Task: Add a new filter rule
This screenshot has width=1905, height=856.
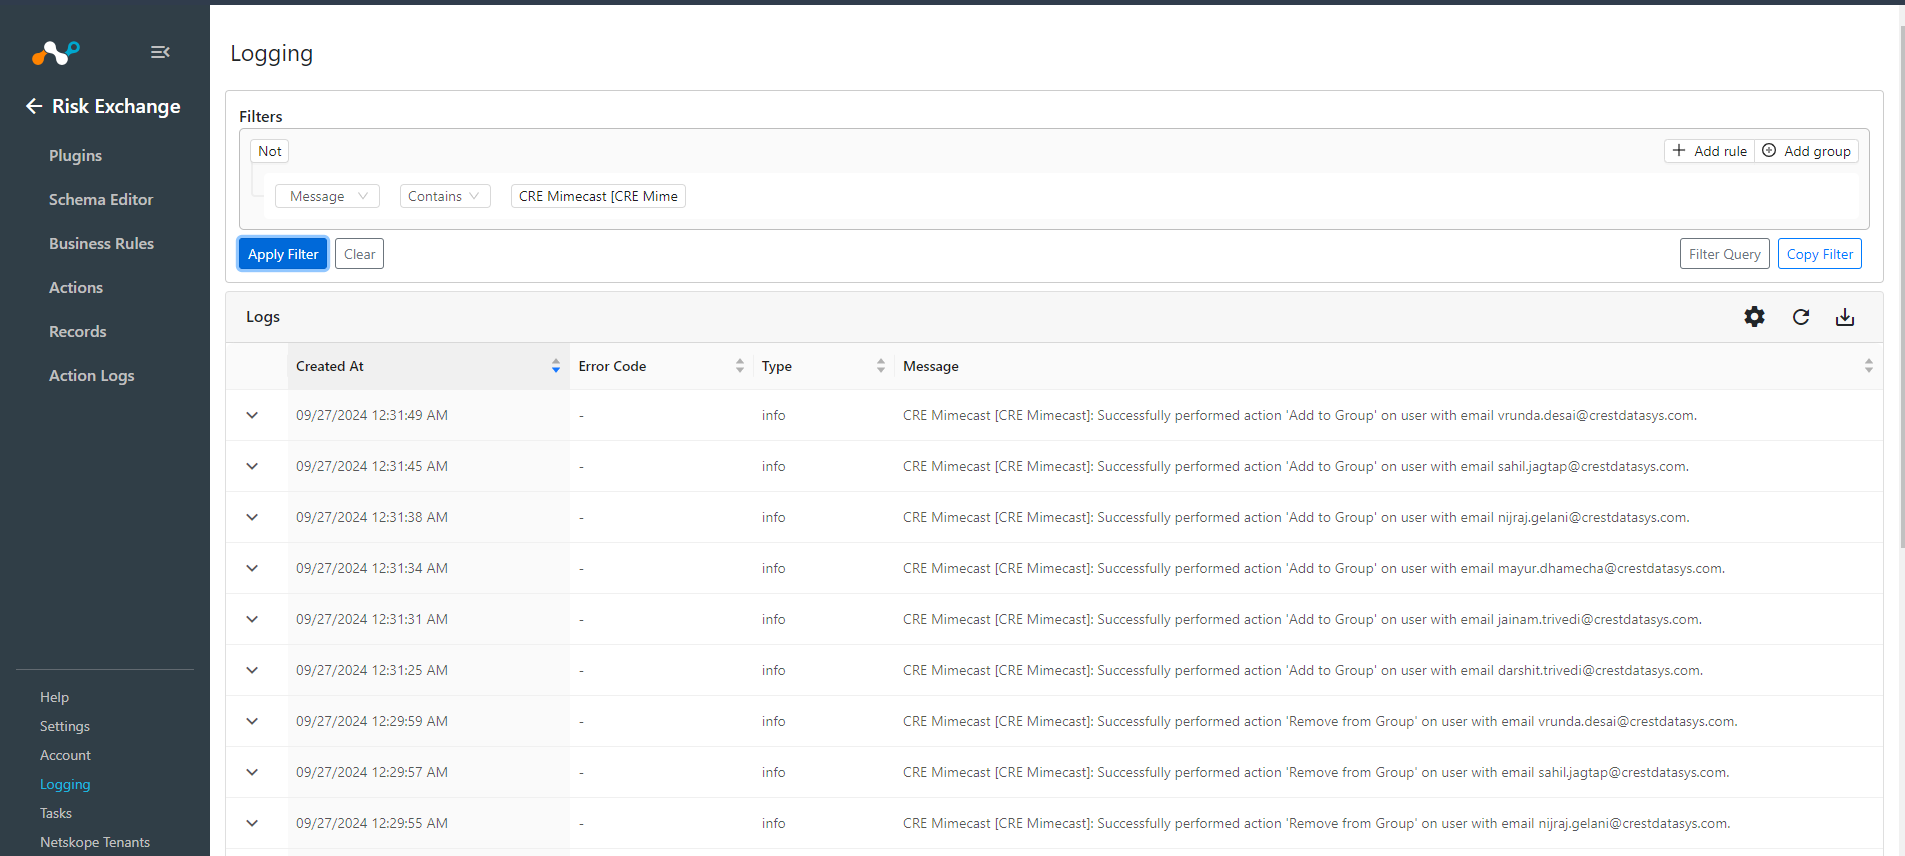Action: point(1710,151)
